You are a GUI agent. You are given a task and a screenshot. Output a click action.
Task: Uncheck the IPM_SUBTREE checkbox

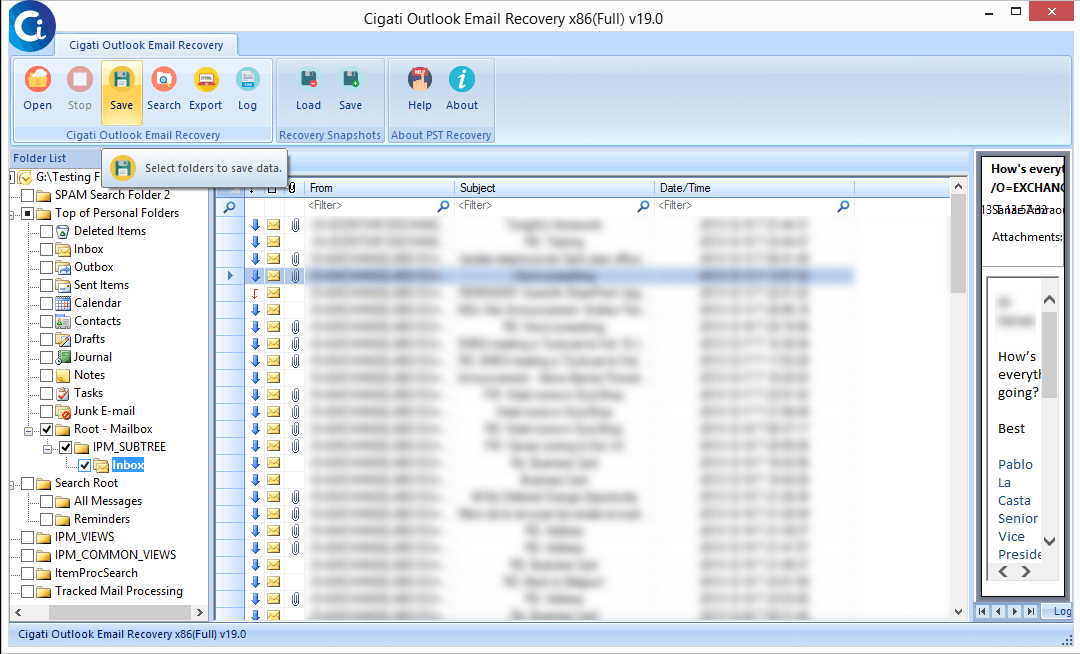[x=65, y=447]
